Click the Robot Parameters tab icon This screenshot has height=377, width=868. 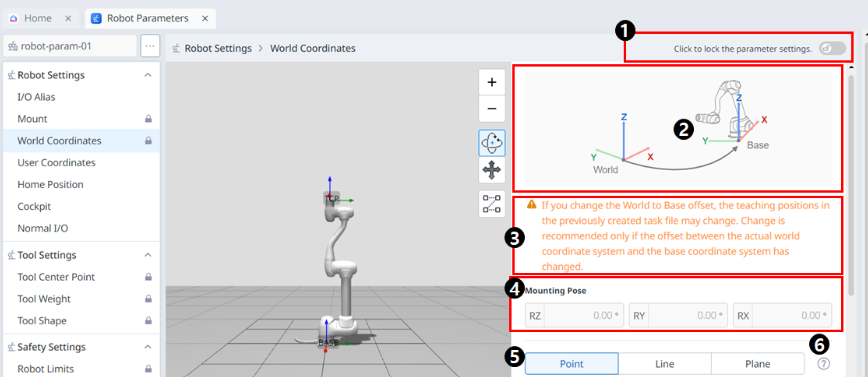[x=96, y=18]
